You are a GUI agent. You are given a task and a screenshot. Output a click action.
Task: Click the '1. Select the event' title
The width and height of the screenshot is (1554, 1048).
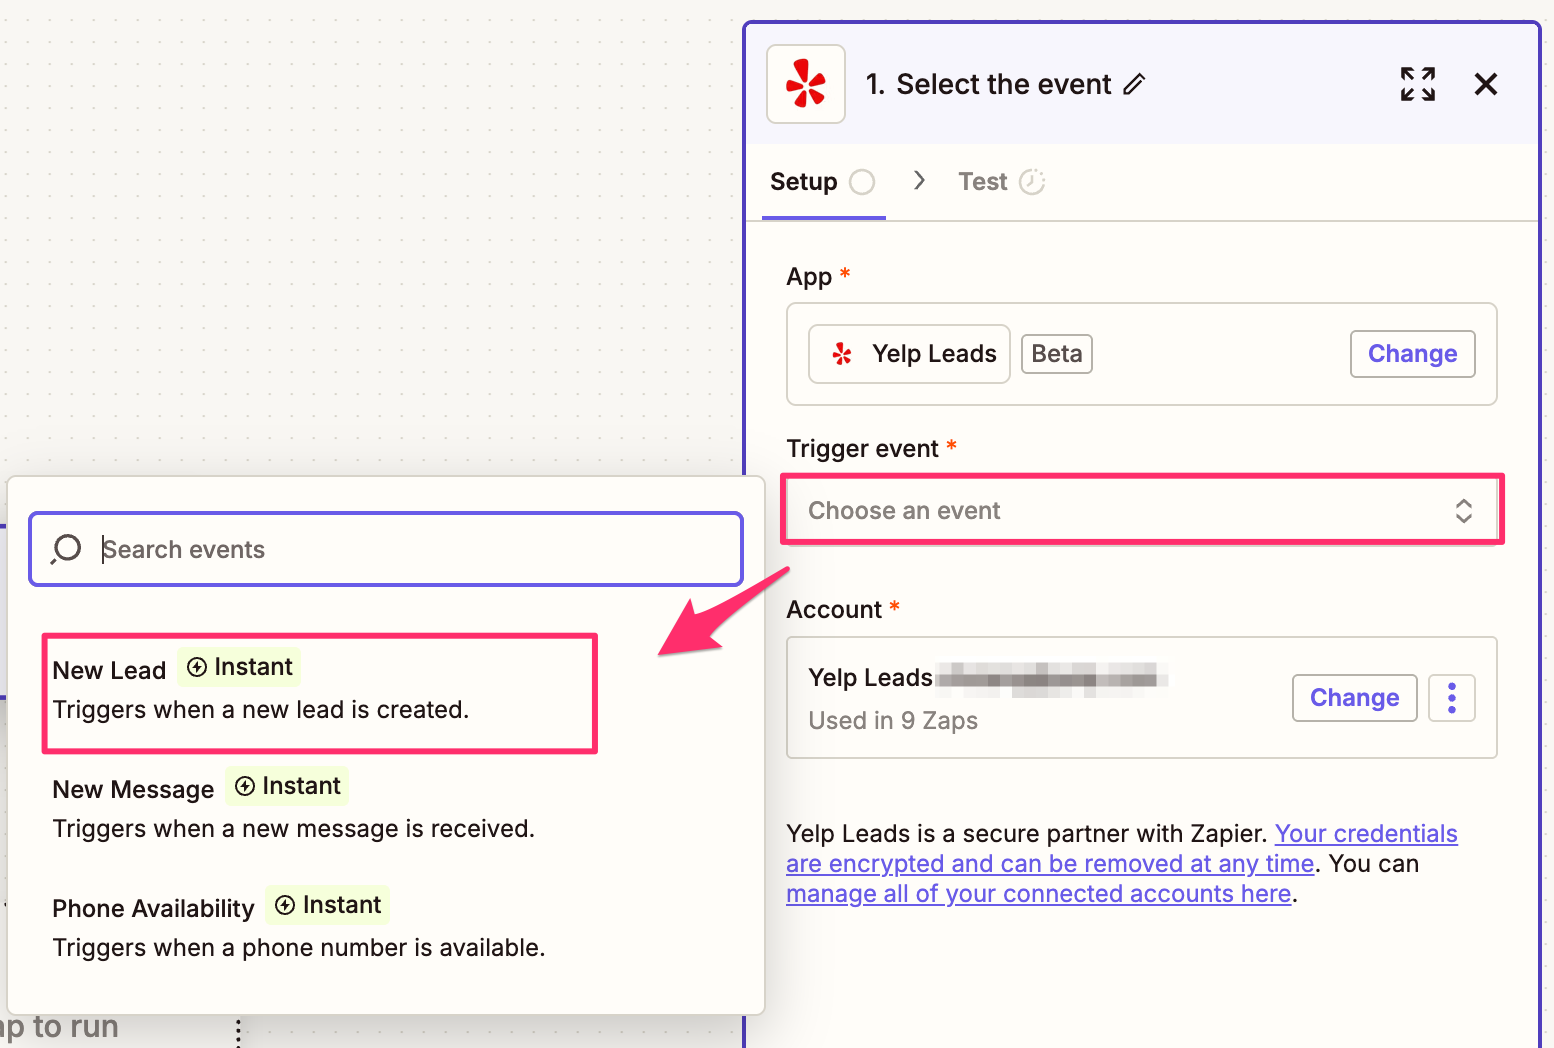pos(988,85)
